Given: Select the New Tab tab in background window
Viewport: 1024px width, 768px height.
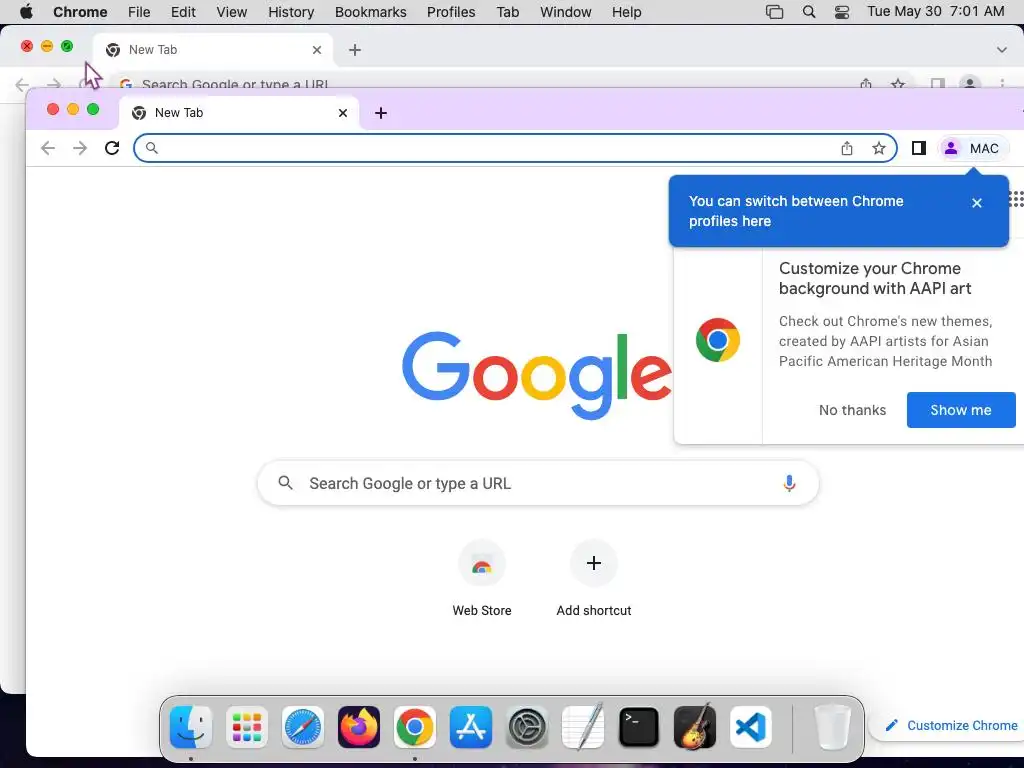Looking at the screenshot, I should pos(213,50).
